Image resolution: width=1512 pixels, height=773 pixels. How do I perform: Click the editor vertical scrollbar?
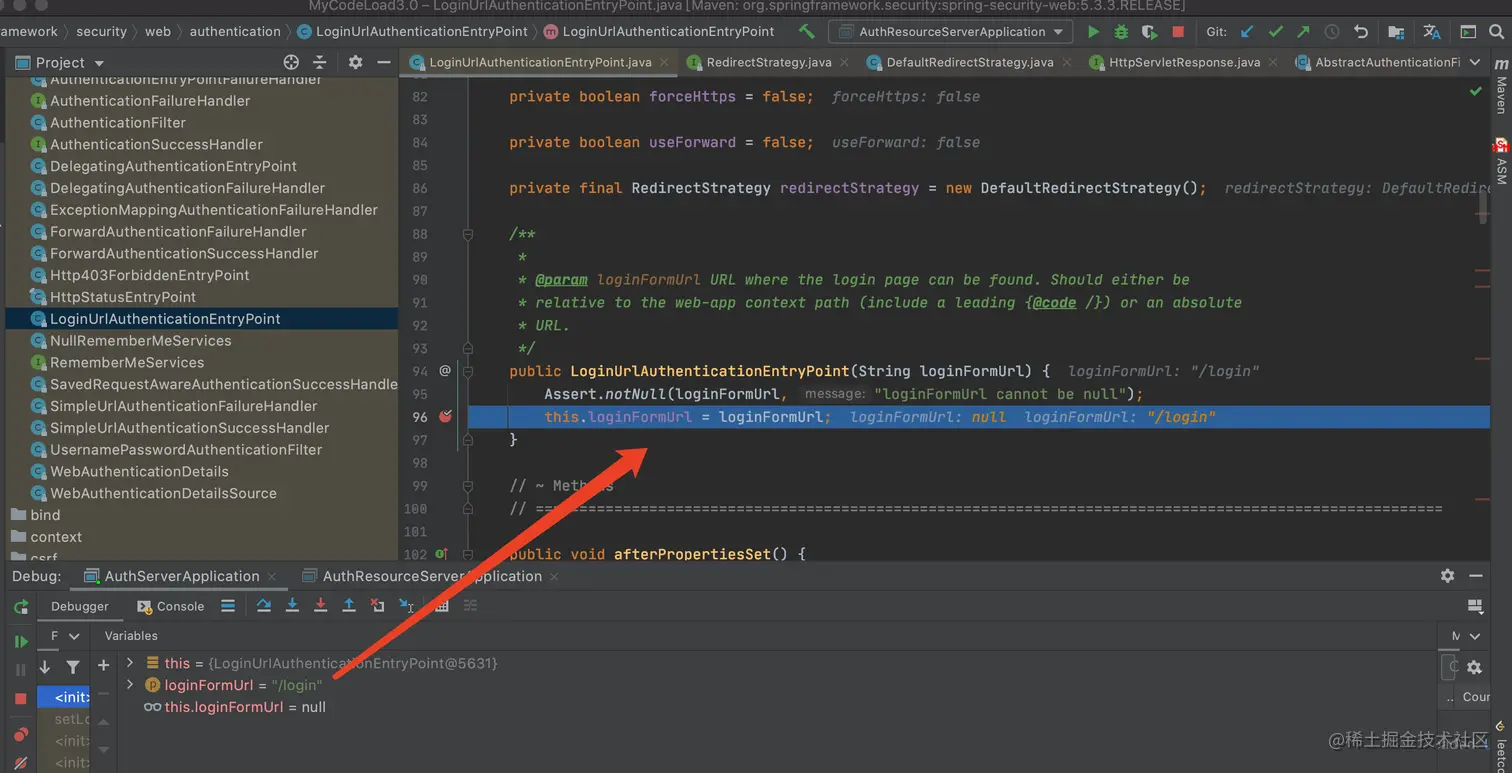coord(1483,205)
